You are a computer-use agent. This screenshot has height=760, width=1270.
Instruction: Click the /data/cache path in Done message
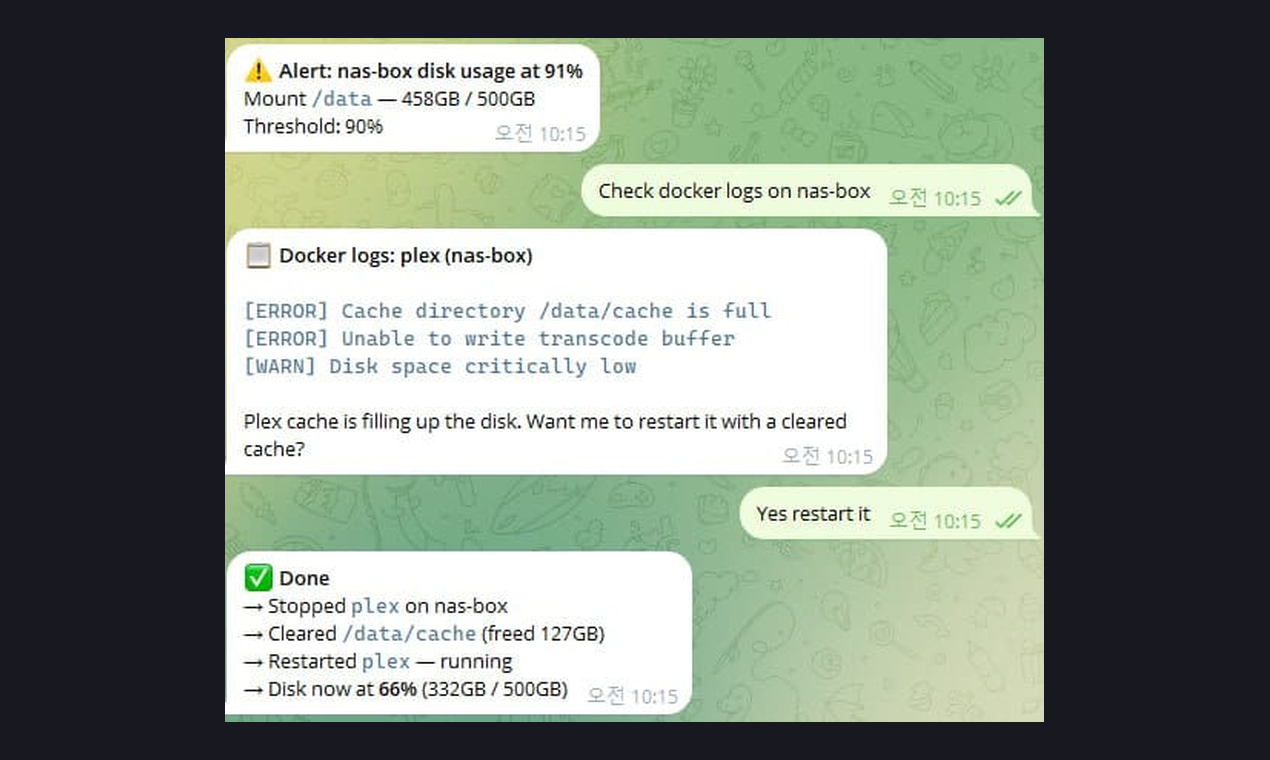(x=409, y=634)
